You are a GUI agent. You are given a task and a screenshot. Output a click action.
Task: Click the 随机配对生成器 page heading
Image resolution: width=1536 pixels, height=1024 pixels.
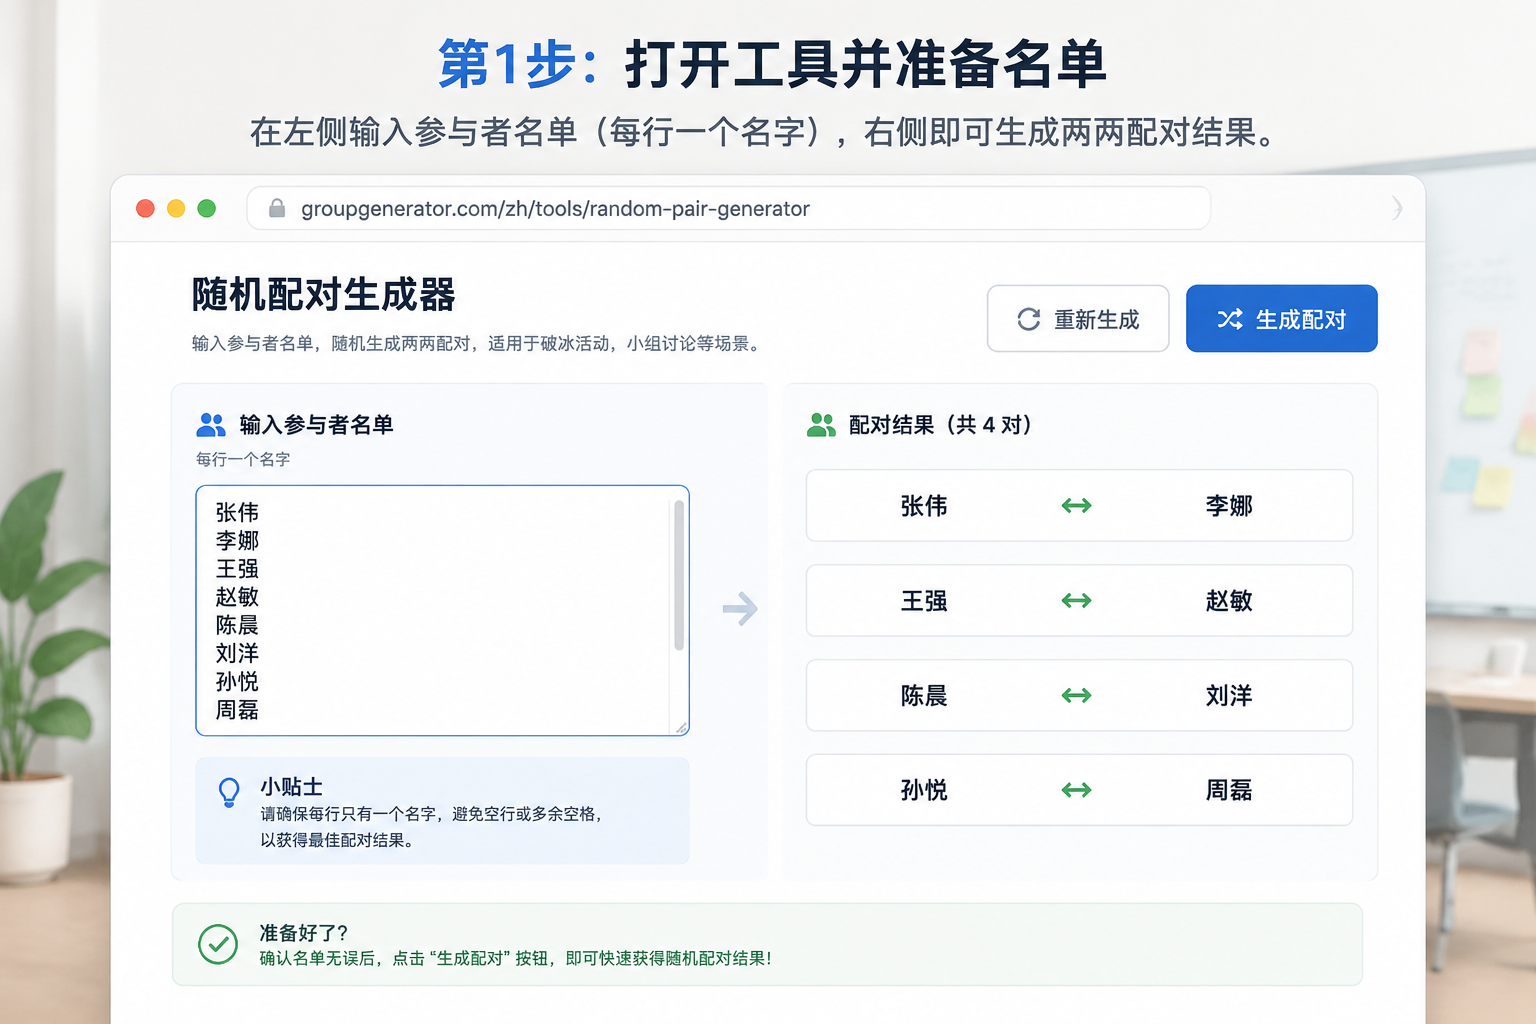pos(323,295)
